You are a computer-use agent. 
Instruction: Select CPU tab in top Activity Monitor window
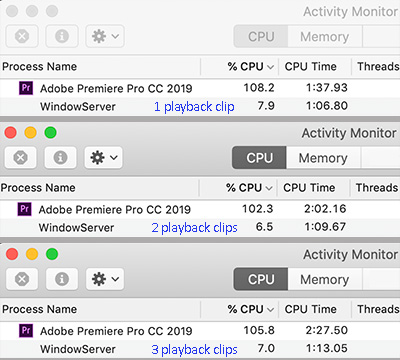pos(261,36)
